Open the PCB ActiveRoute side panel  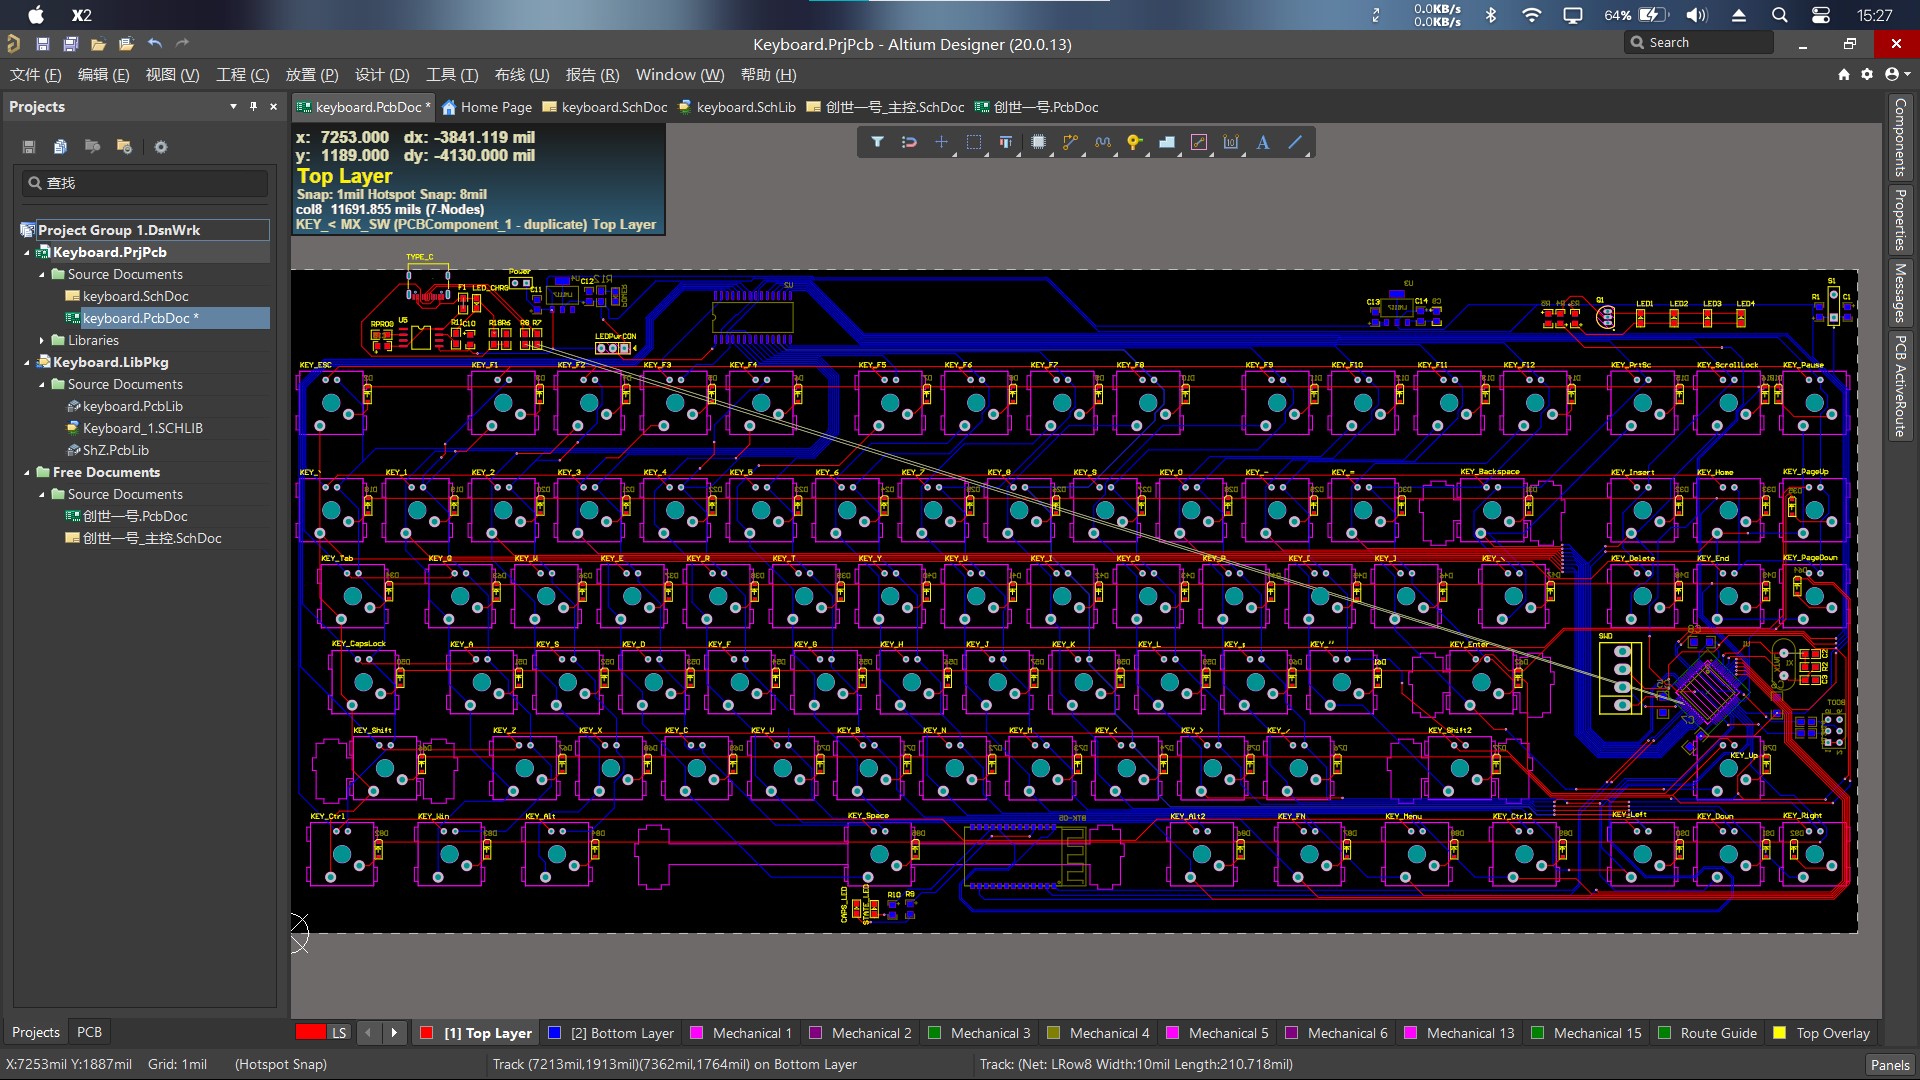click(x=1900, y=386)
